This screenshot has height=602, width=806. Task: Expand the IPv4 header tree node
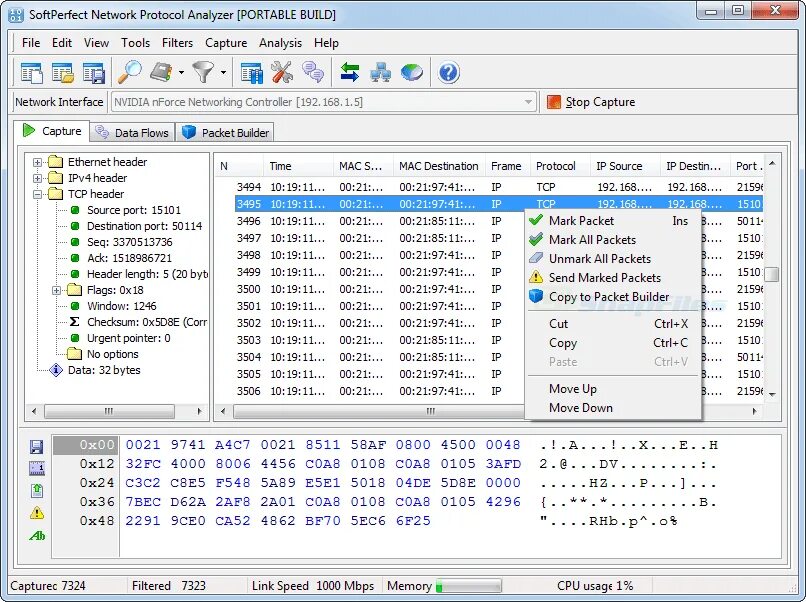(37, 178)
